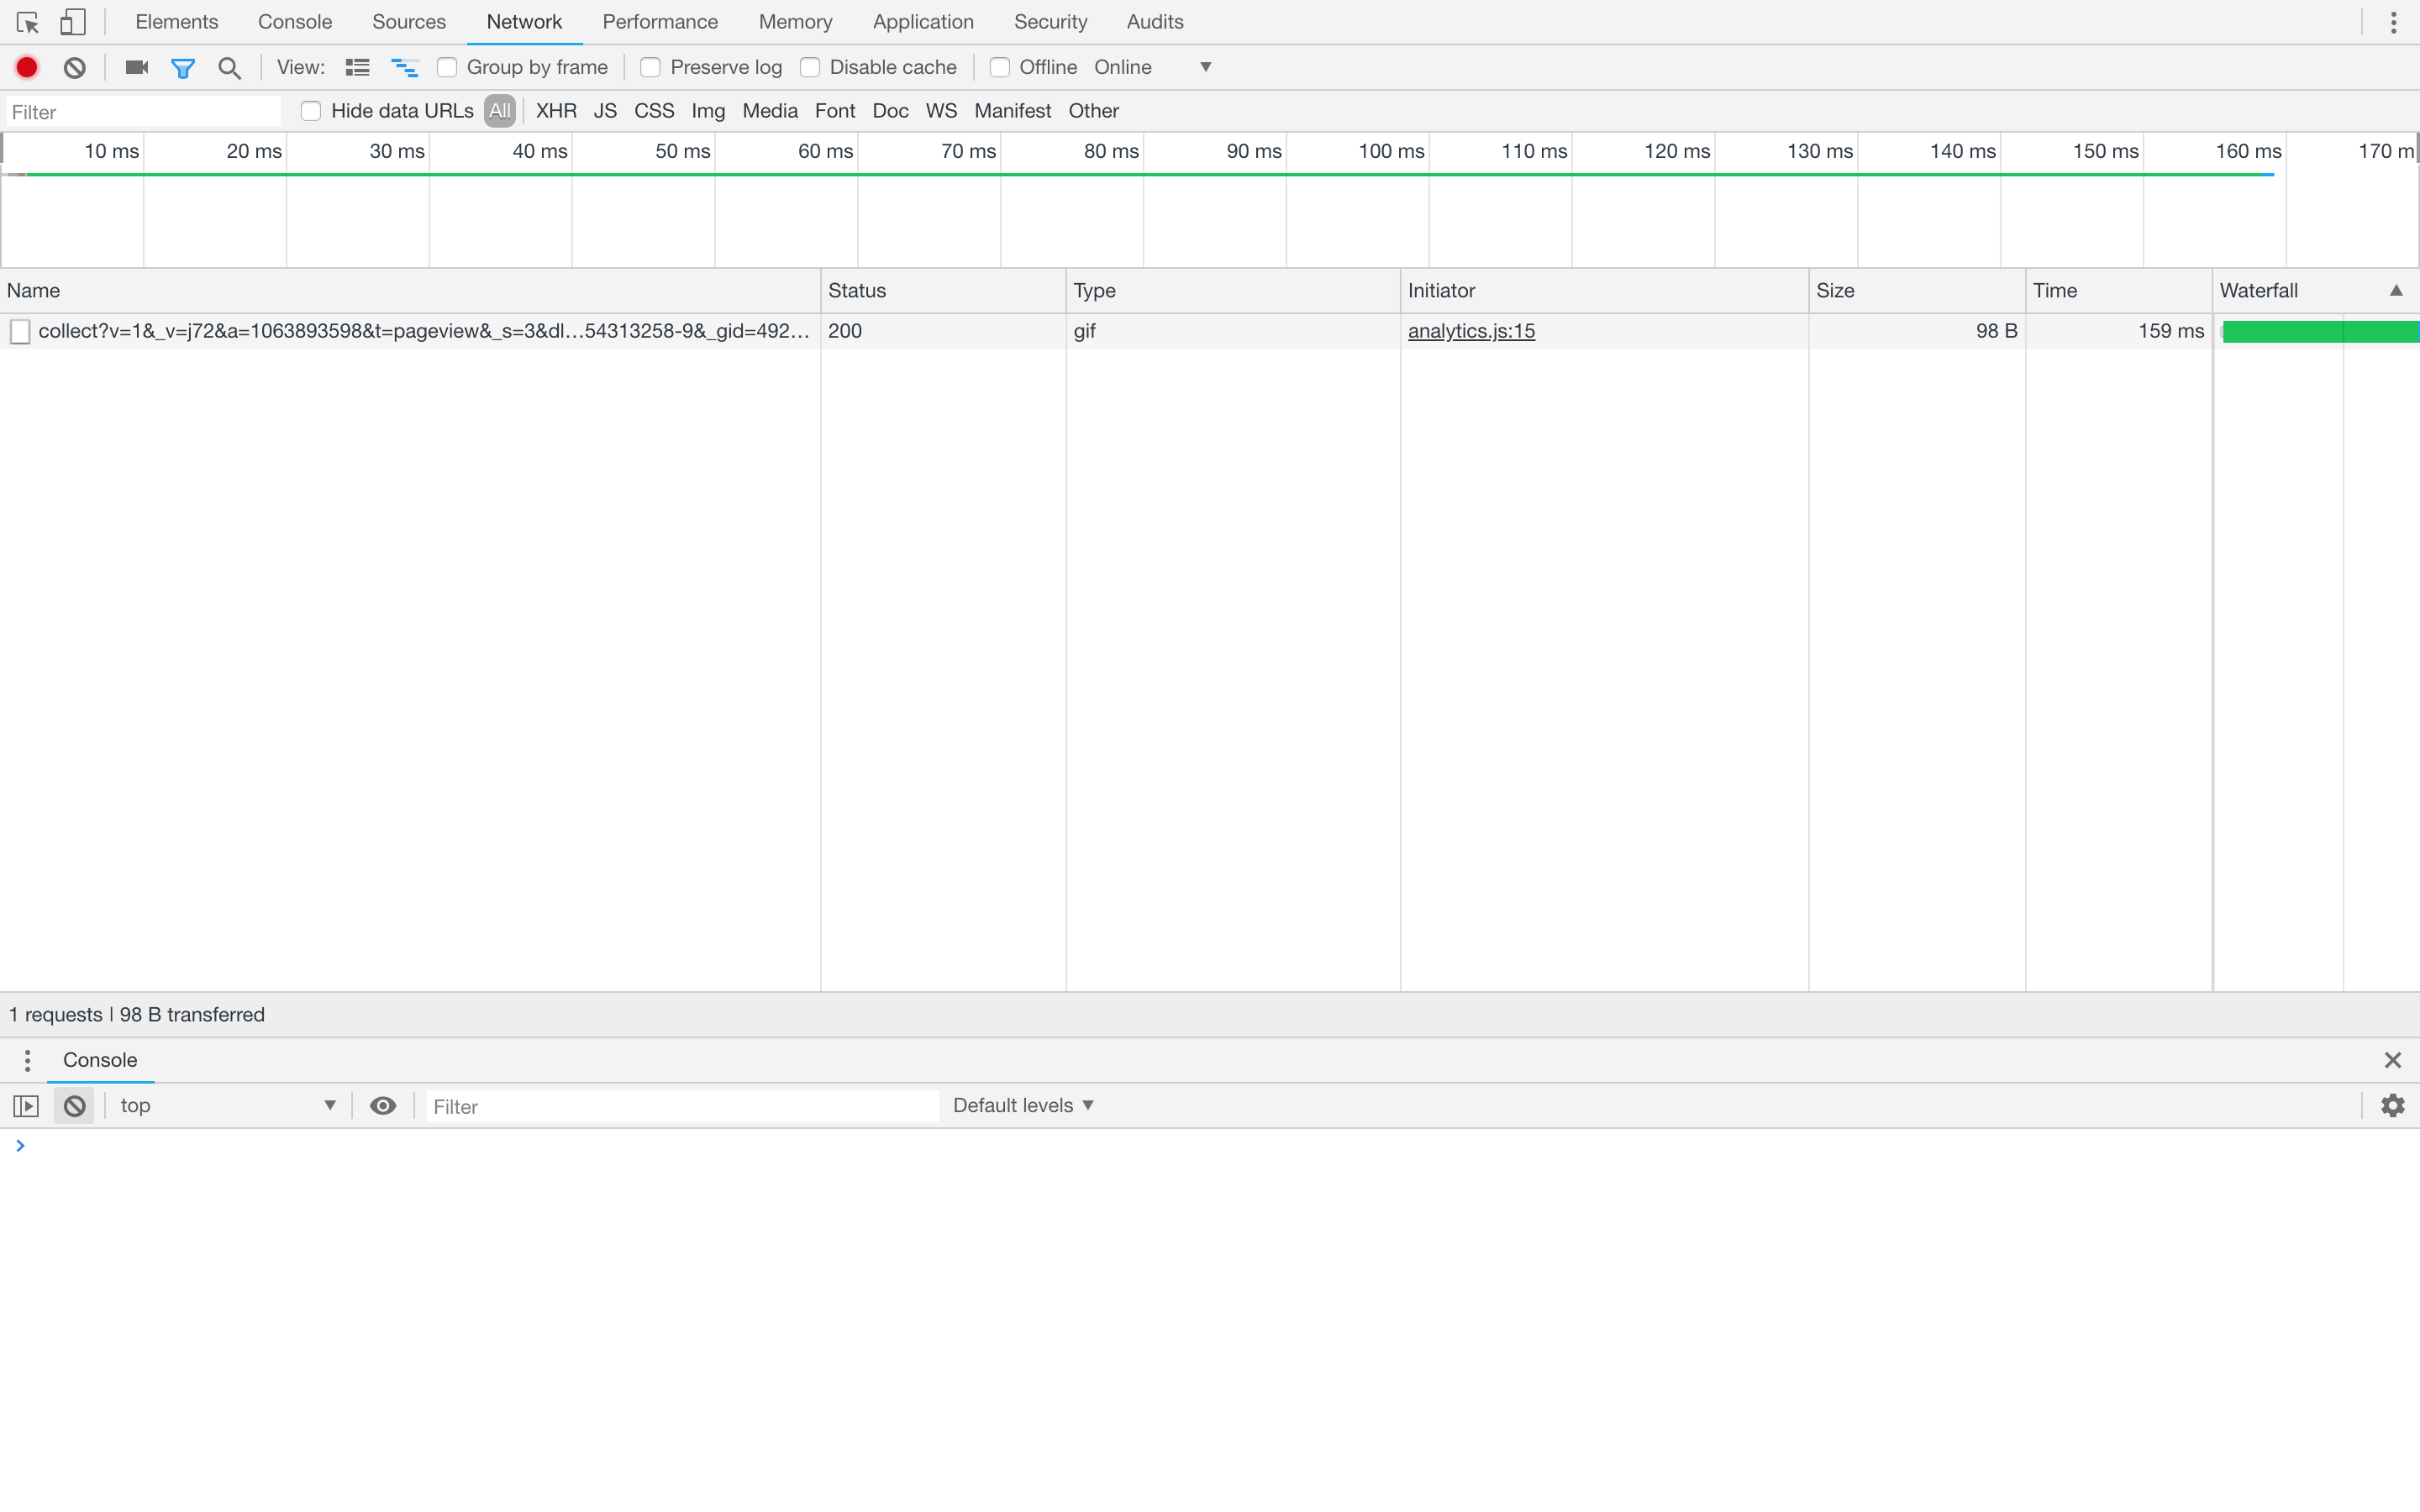Open the Sources tab
Image resolution: width=2420 pixels, height=1512 pixels.
[x=409, y=22]
